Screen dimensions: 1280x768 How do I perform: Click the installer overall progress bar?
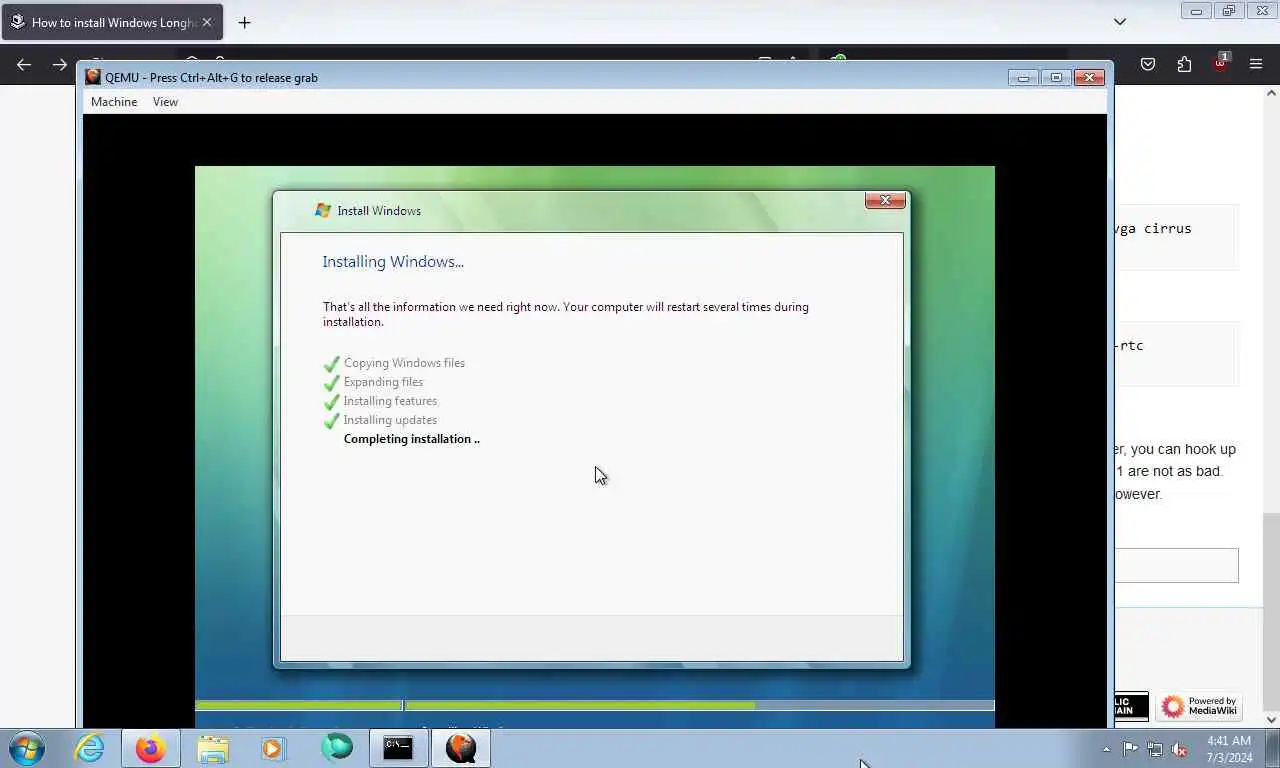(594, 705)
